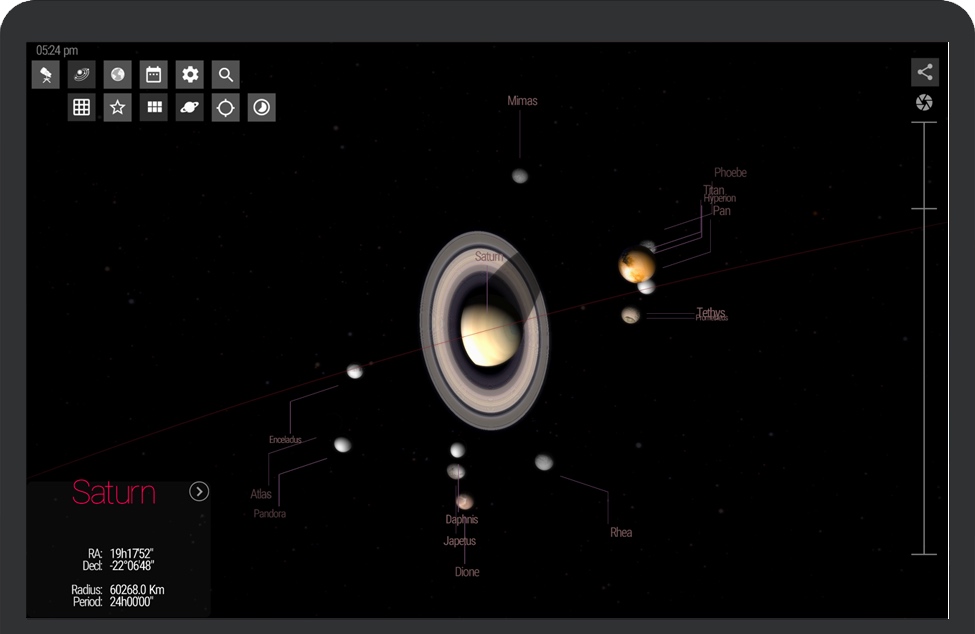
Task: Click the Radius value 60268.0 Km
Action: (137, 589)
